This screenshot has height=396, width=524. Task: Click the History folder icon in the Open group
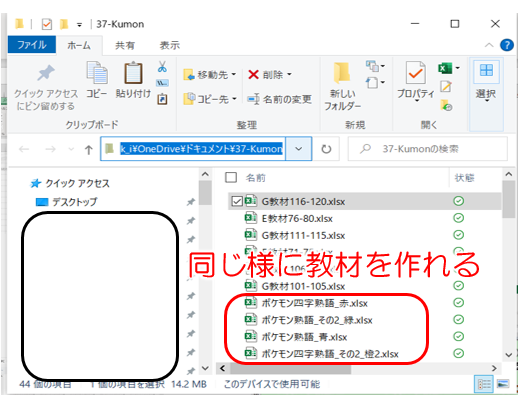click(x=446, y=105)
